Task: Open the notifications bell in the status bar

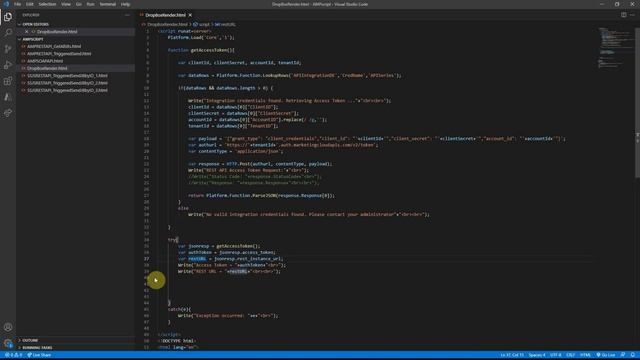Action: (x=632, y=355)
